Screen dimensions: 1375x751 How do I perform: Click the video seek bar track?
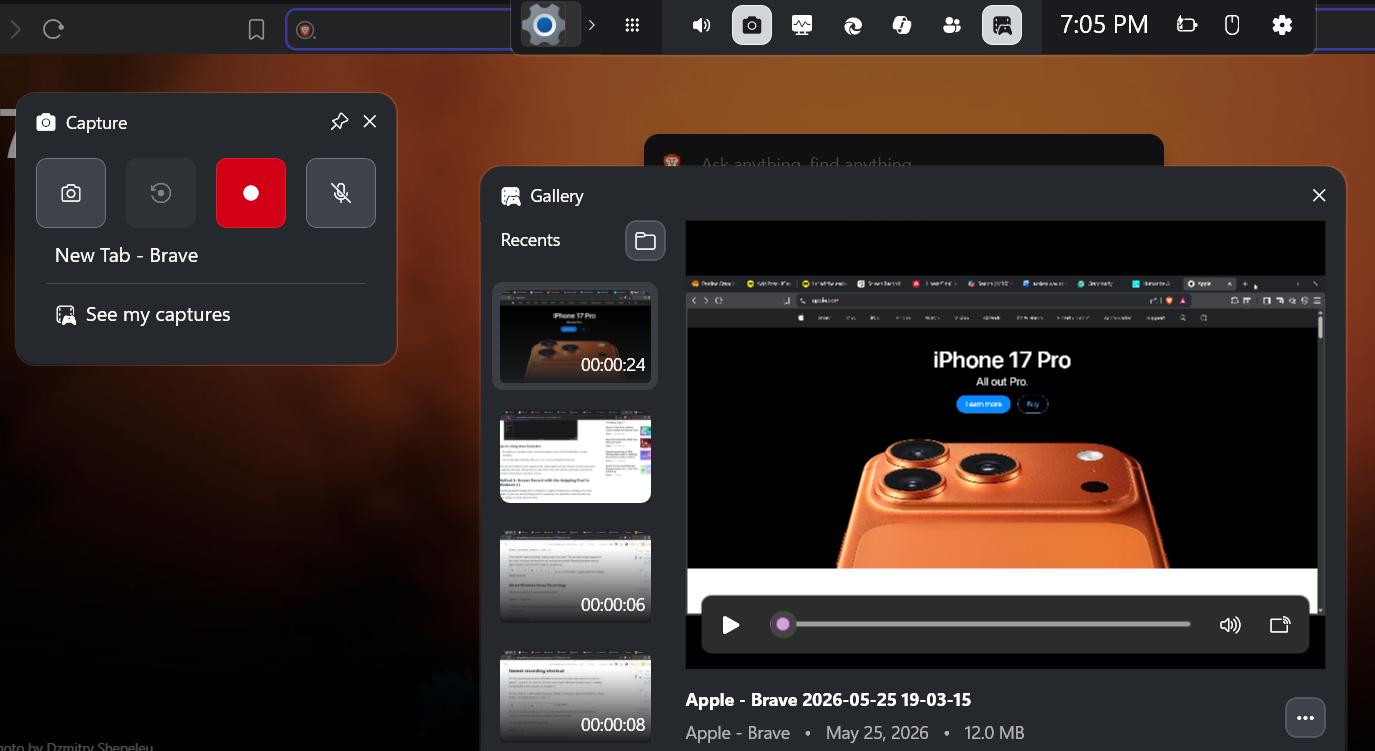pyautogui.click(x=984, y=624)
